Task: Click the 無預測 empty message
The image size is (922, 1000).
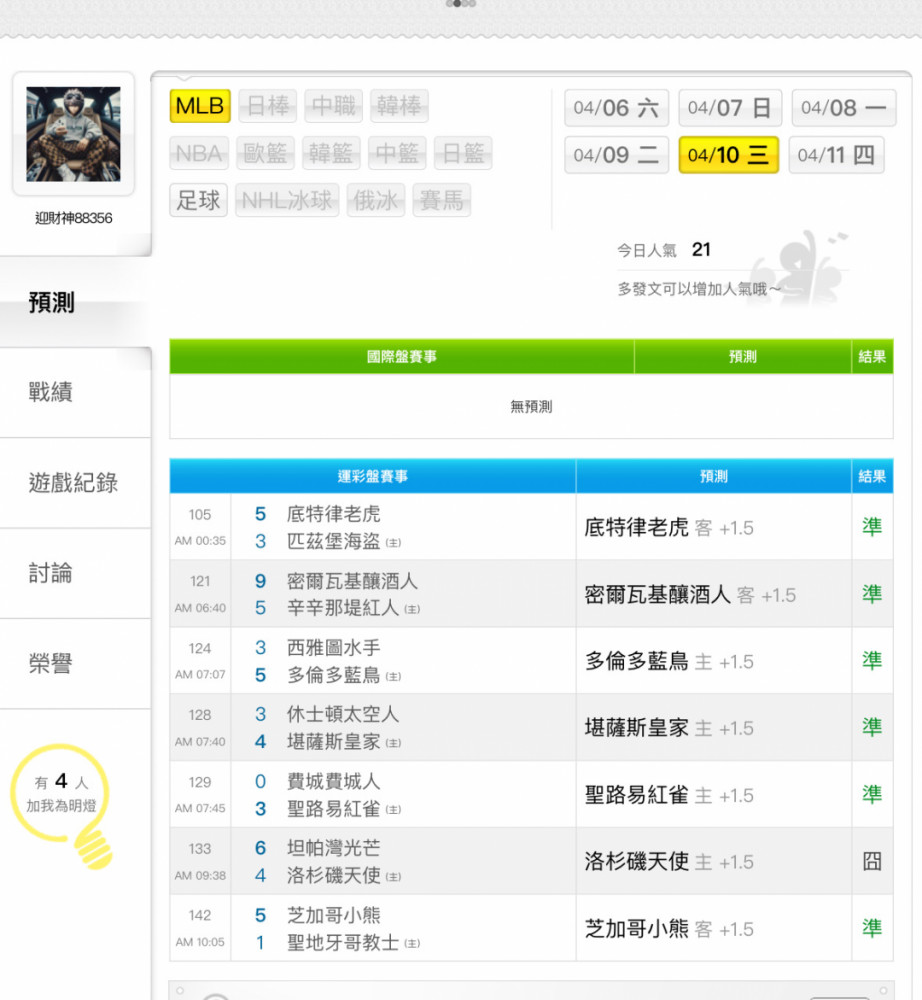Action: (531, 406)
